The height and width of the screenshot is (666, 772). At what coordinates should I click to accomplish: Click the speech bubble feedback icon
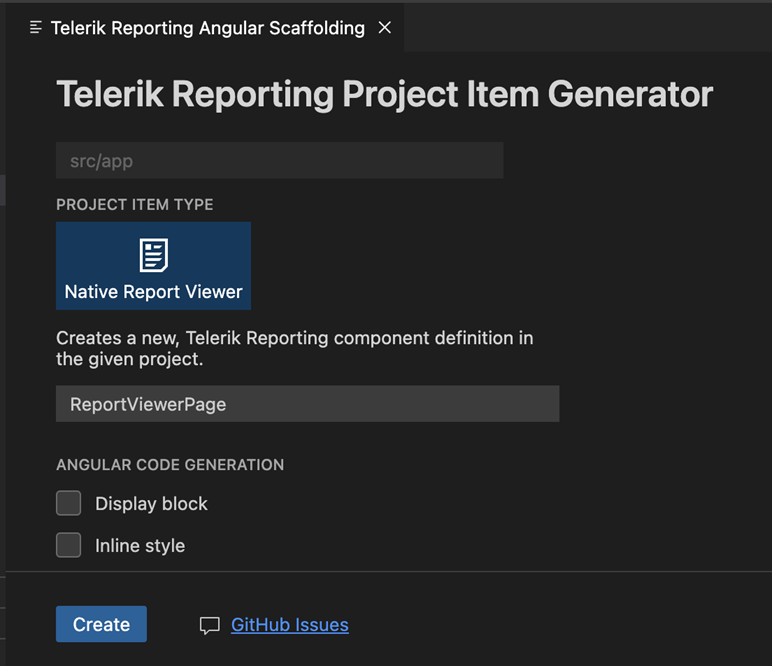209,626
